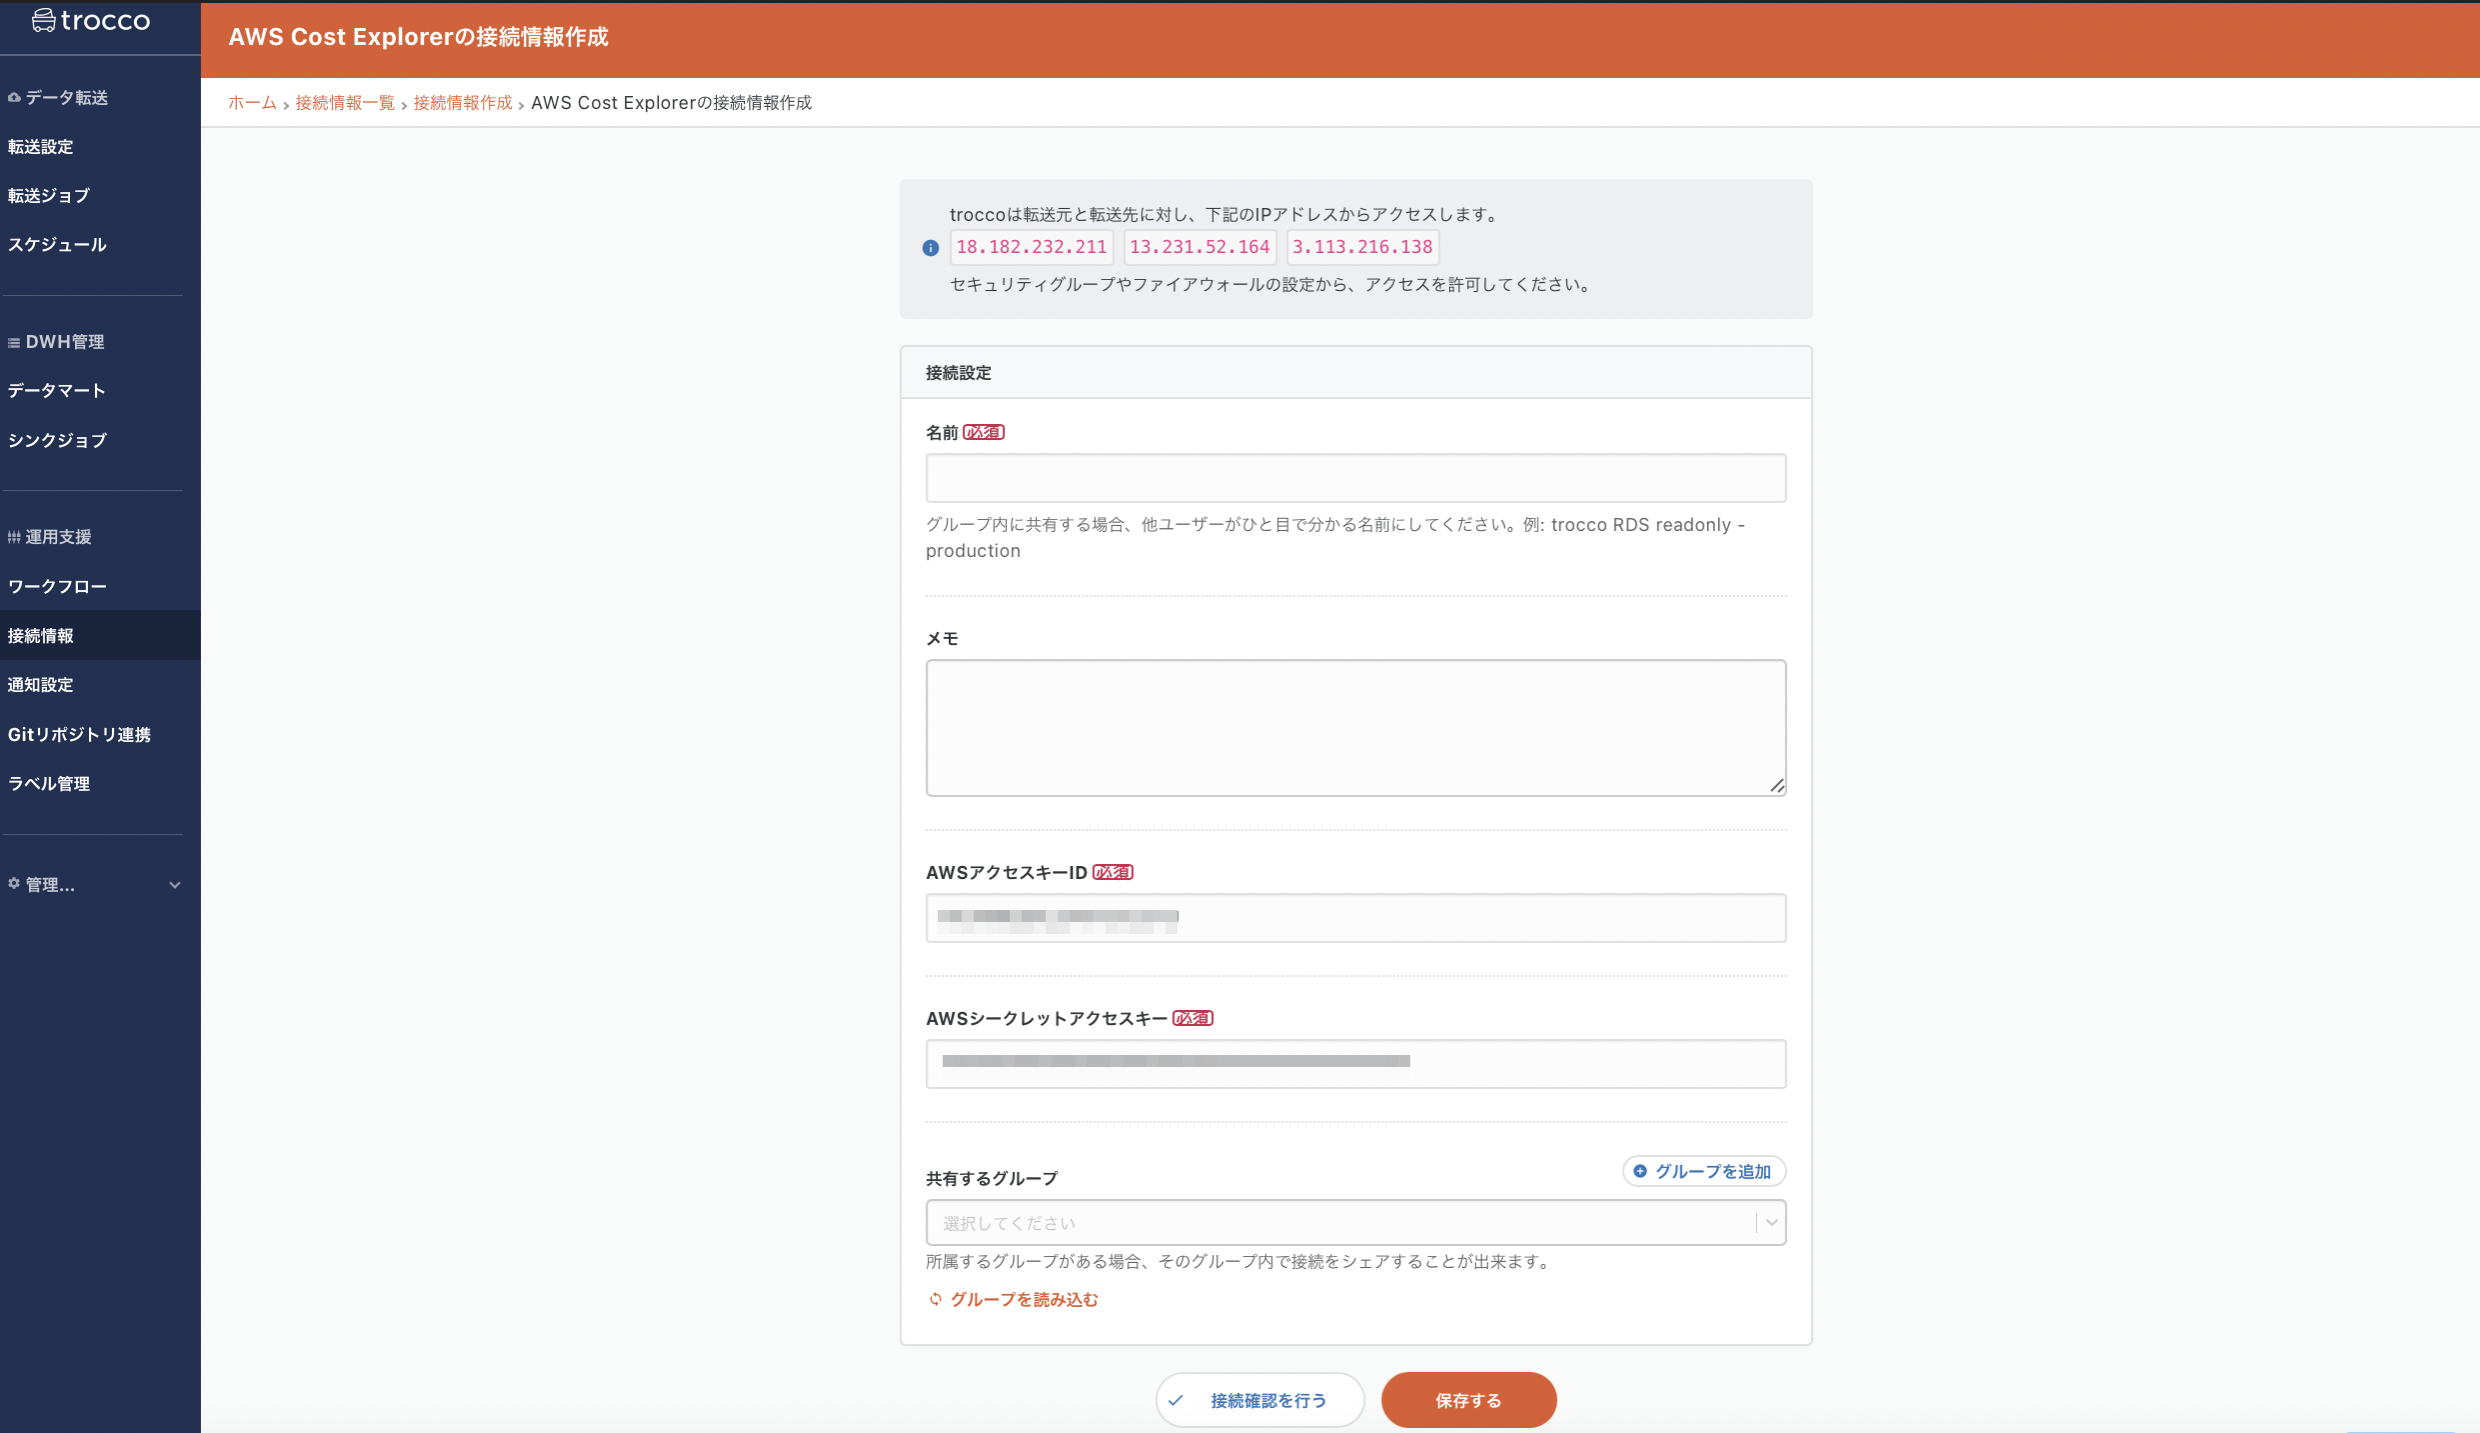Expand the 管理 sidebar section chevron
Image resolution: width=2480 pixels, height=1433 pixels.
(x=175, y=885)
